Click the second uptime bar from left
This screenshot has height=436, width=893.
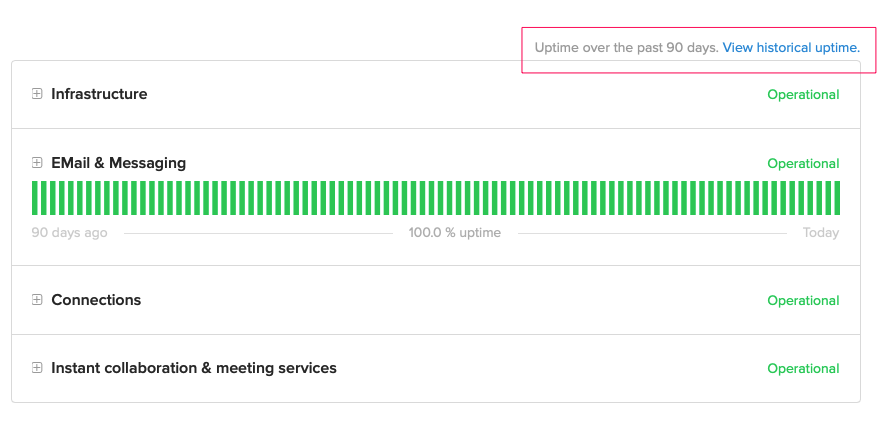point(44,198)
